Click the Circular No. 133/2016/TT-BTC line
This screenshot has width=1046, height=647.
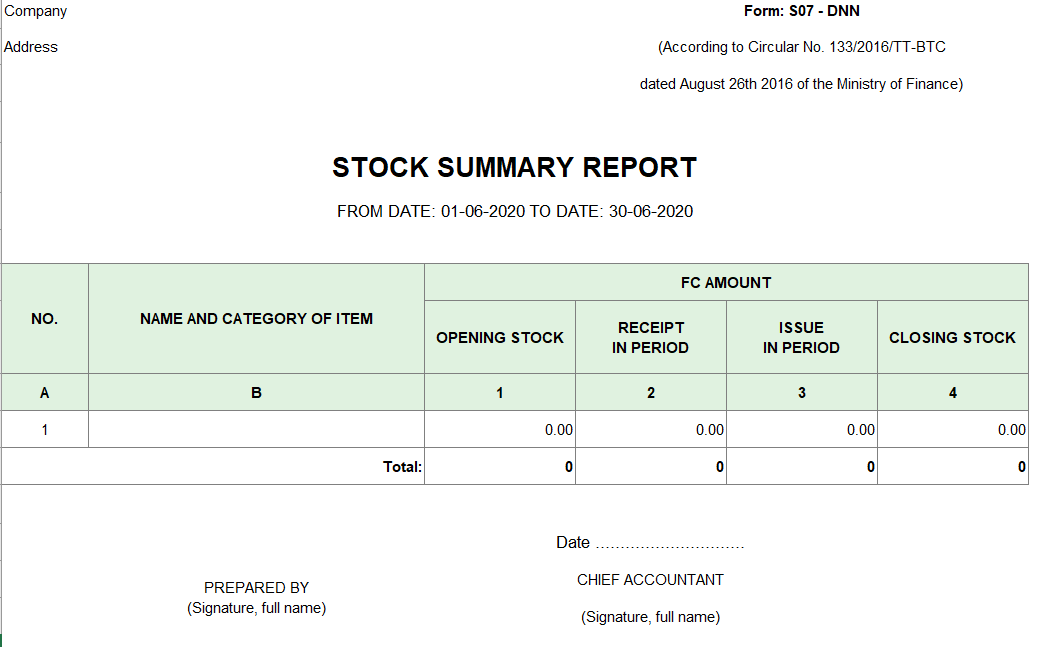pos(801,47)
